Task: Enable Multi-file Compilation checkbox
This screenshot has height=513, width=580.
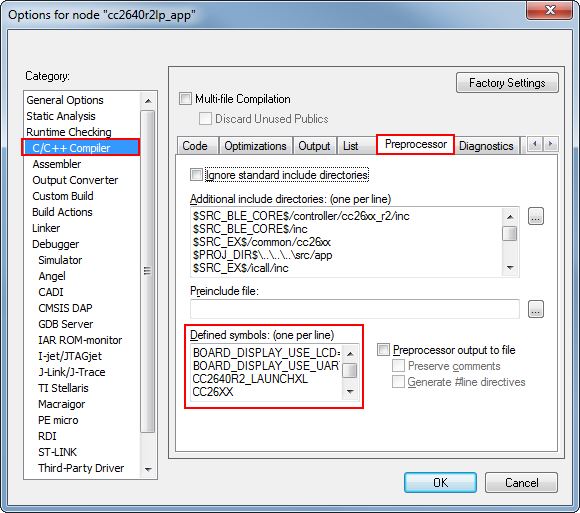Action: tap(185, 99)
